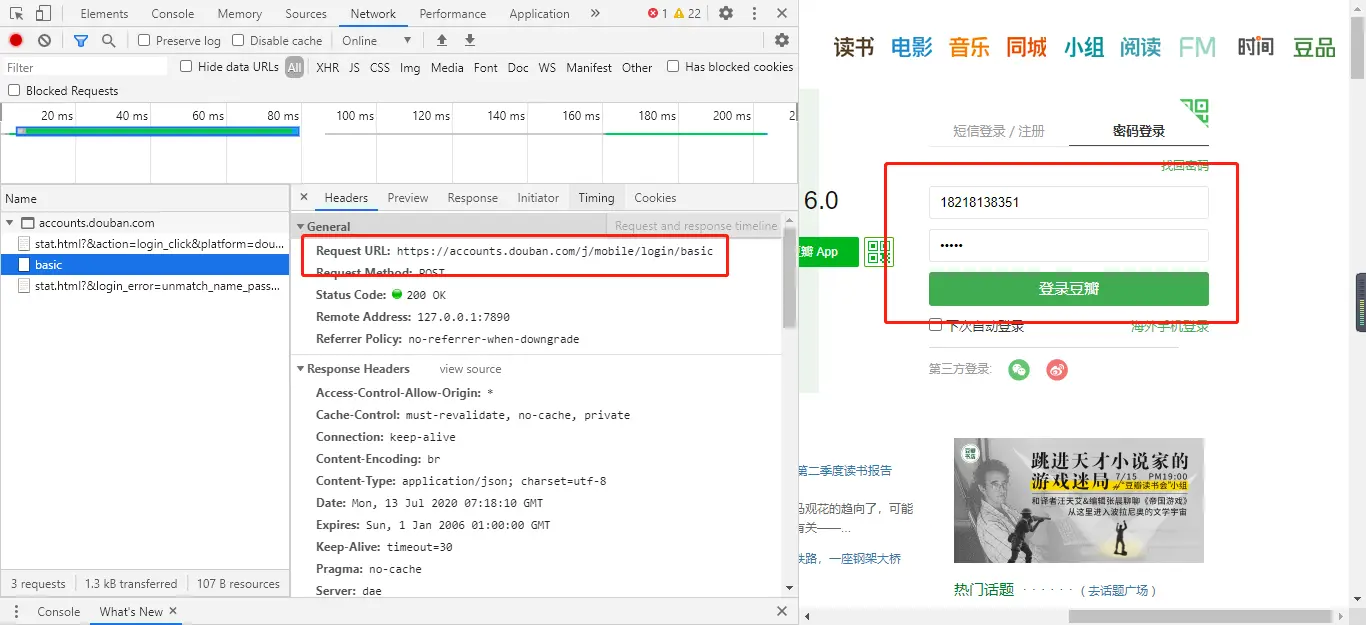Screen dimensions: 1366x625
Task: Enable Hide data URLs checkbox
Action: click(186, 66)
